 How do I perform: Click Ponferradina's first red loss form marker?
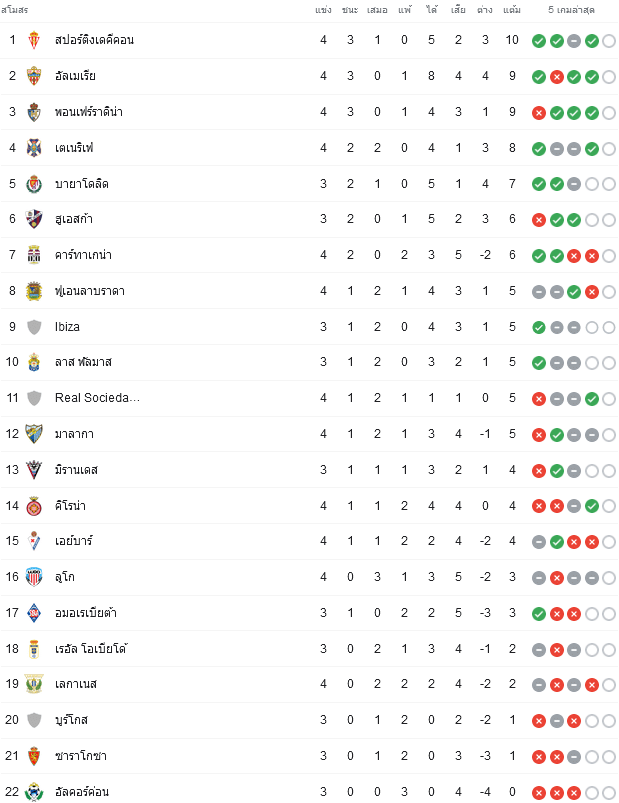[539, 113]
